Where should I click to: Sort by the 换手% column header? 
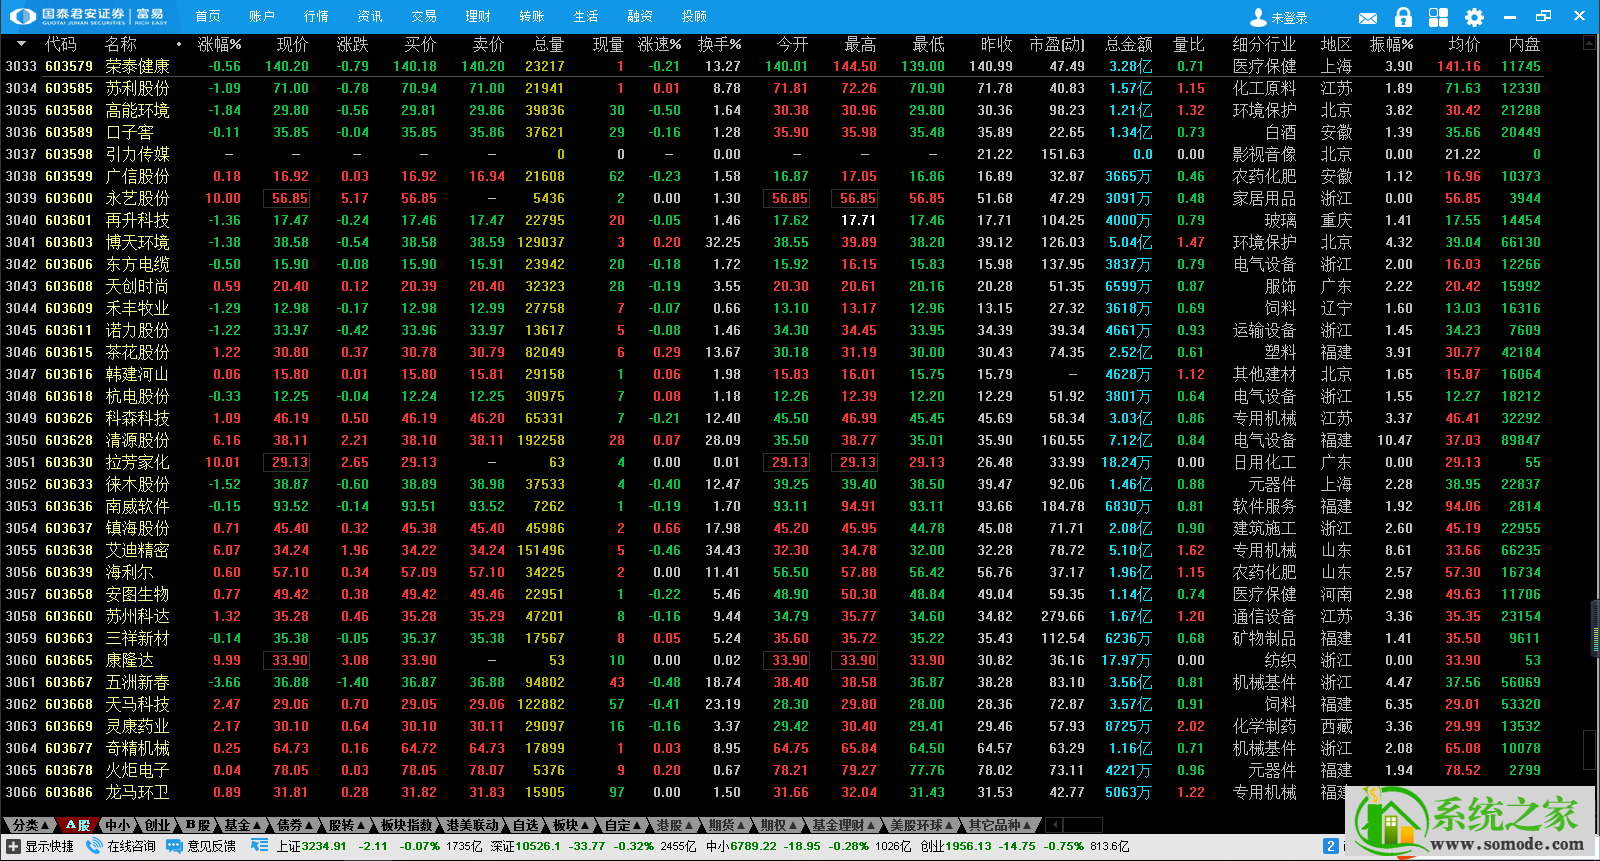[720, 44]
